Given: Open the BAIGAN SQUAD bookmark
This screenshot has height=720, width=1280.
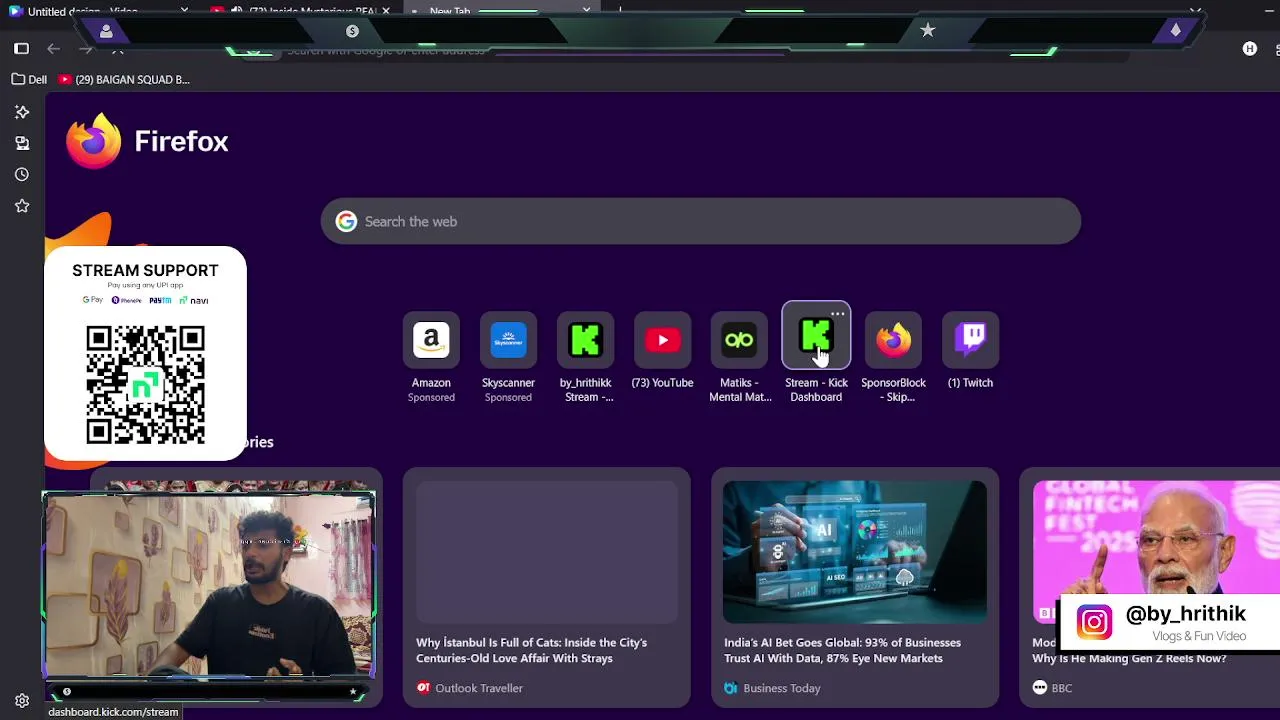Looking at the screenshot, I should pyautogui.click(x=124, y=79).
